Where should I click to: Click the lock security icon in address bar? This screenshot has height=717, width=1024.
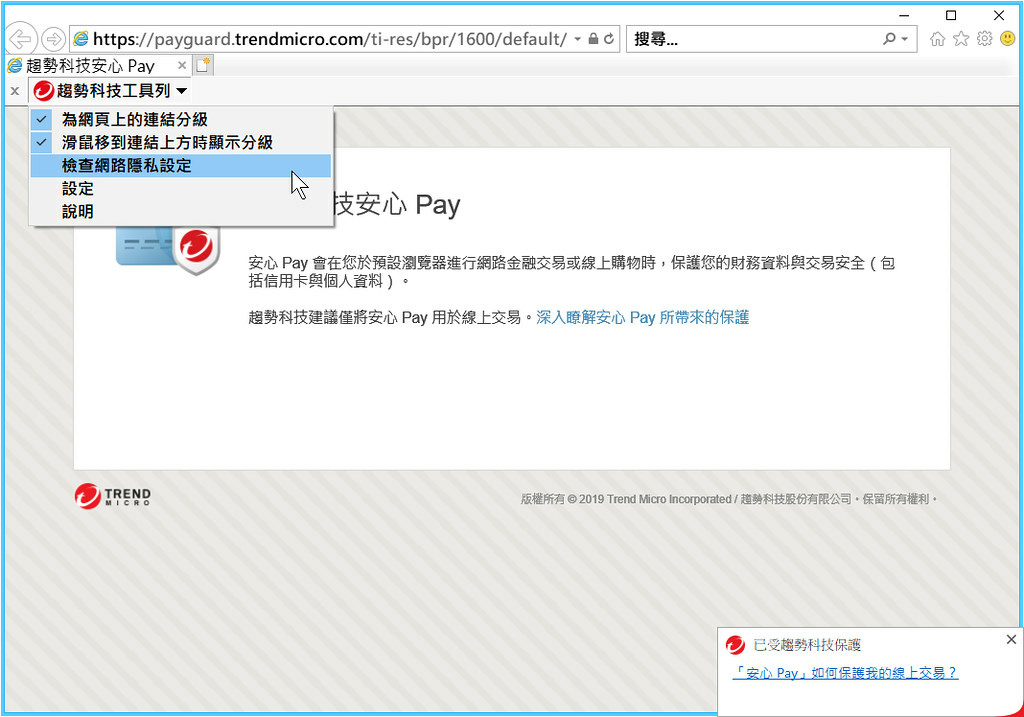(x=593, y=39)
